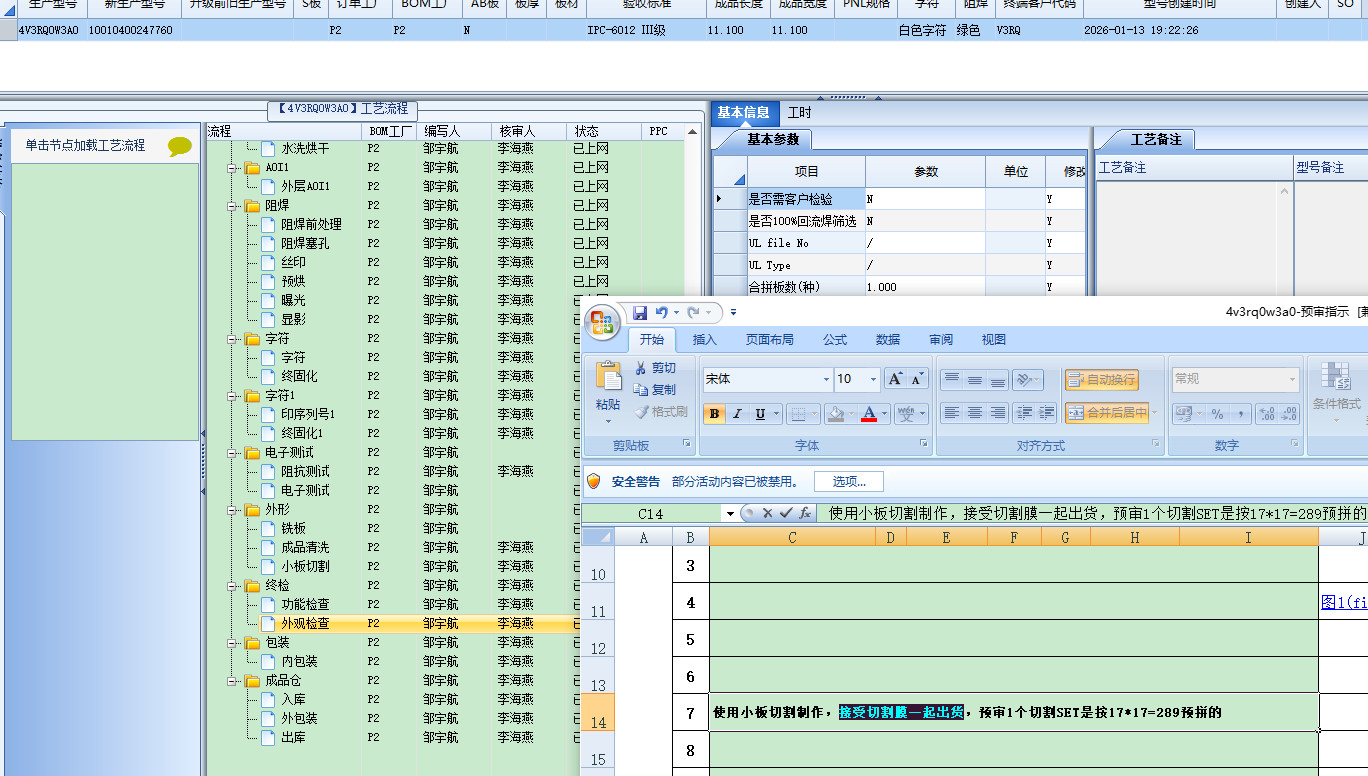Click 单击节点加载工艺流程 button
This screenshot has width=1368, height=776.
coord(85,146)
